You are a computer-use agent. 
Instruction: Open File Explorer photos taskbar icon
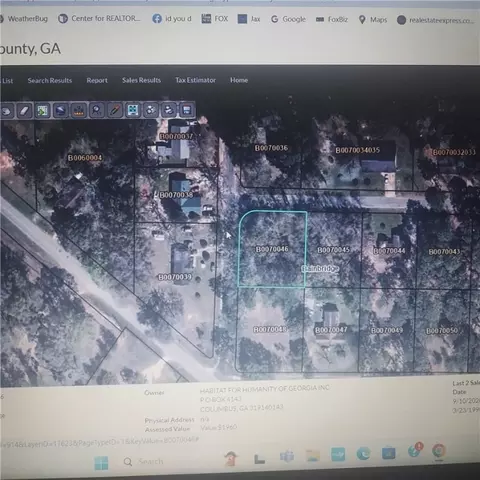313,455
